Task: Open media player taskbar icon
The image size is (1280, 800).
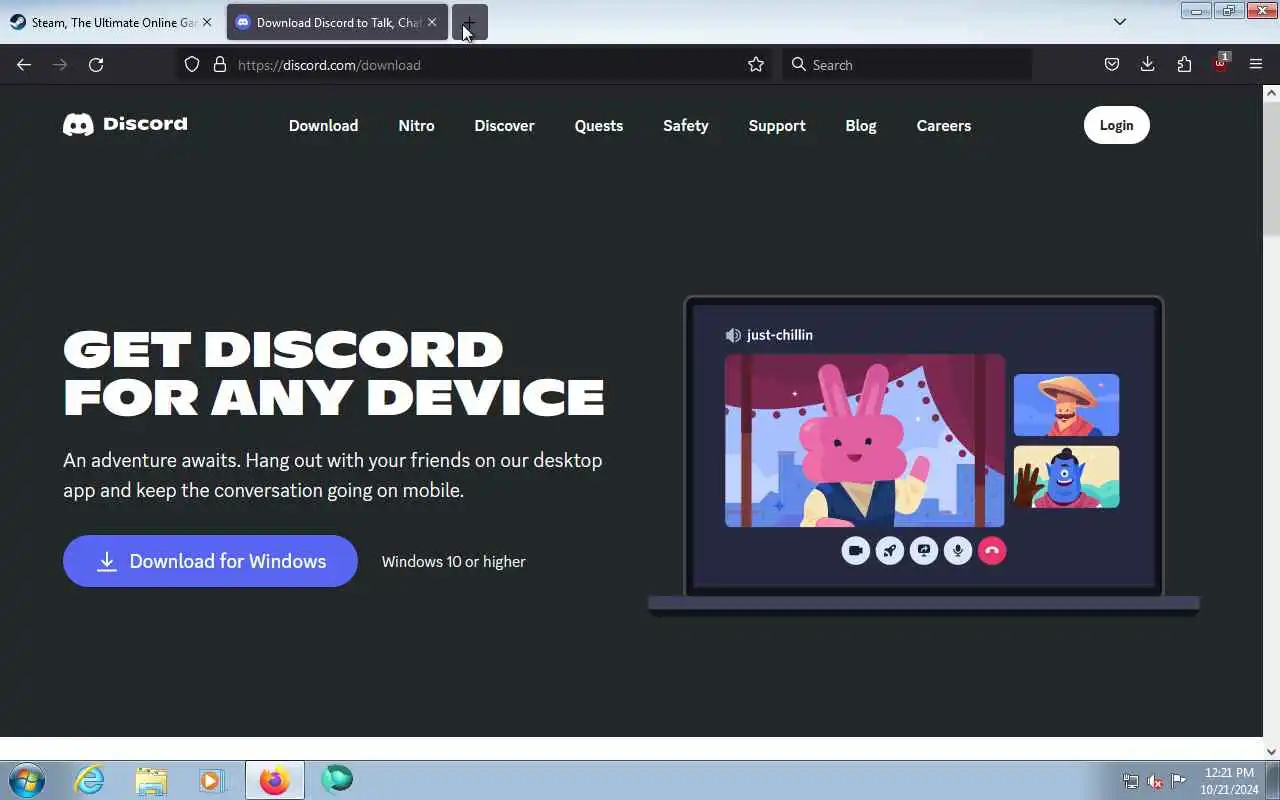Action: [212, 780]
